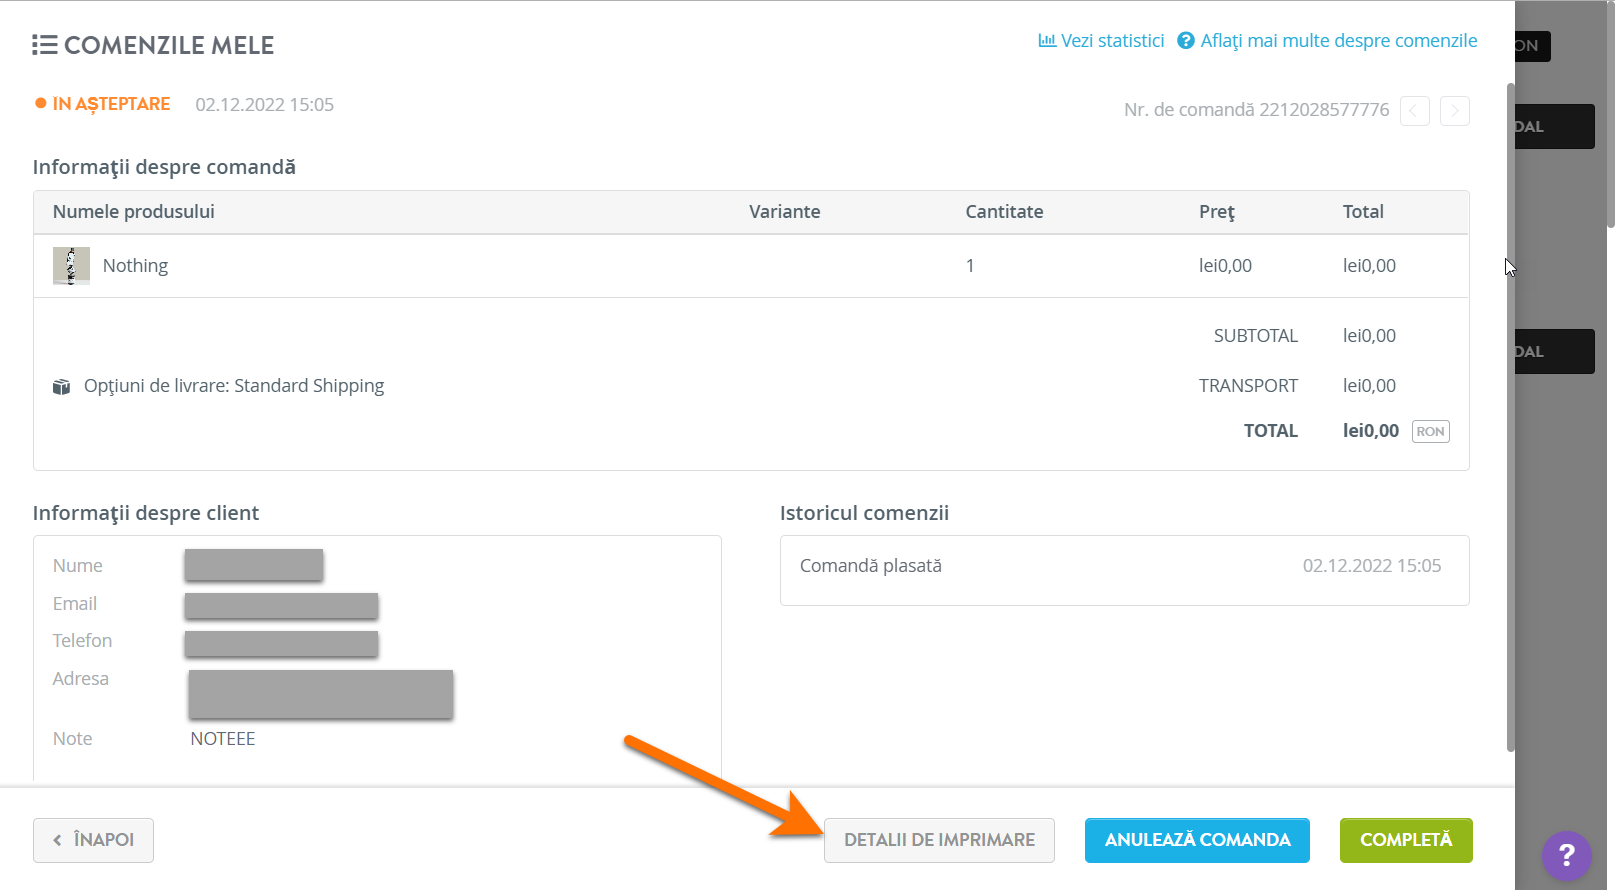Viewport: 1615px width, 890px height.
Task: Click the Istoricul comenzii heading
Action: tap(864, 513)
